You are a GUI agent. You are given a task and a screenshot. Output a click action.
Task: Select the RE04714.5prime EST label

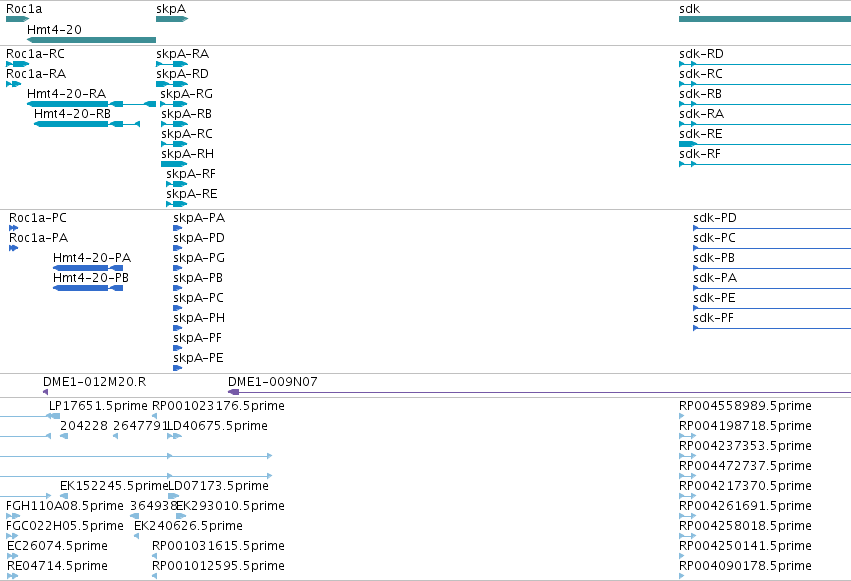[57, 566]
